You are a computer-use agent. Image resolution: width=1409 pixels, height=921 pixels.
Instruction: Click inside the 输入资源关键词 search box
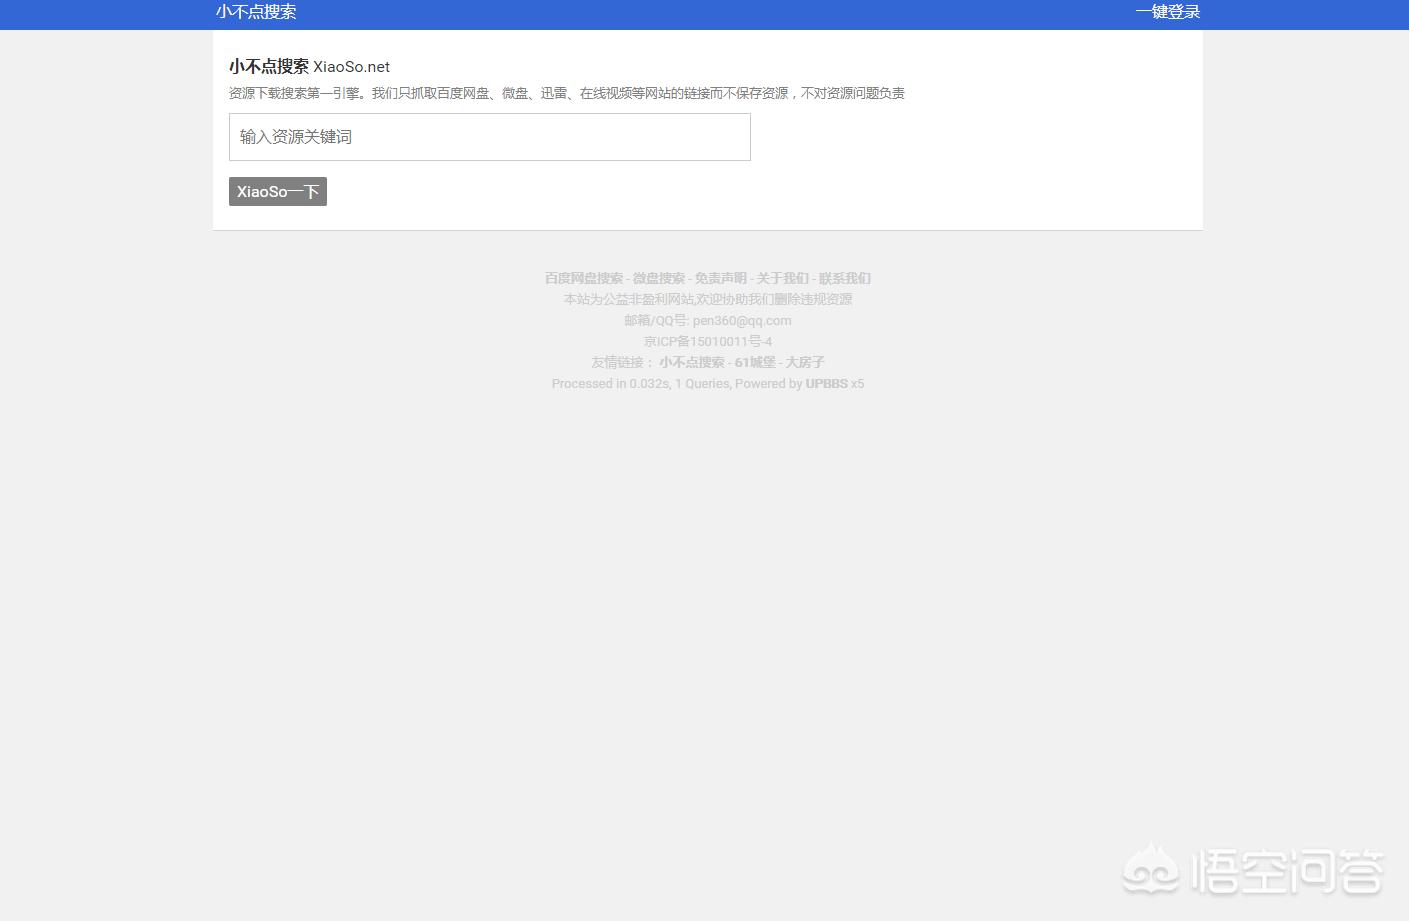(489, 137)
